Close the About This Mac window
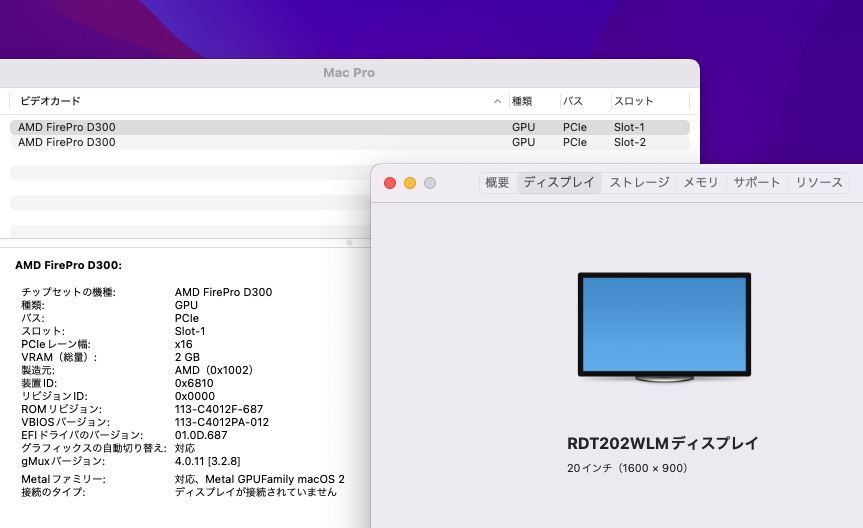The width and height of the screenshot is (863, 528). tap(390, 183)
